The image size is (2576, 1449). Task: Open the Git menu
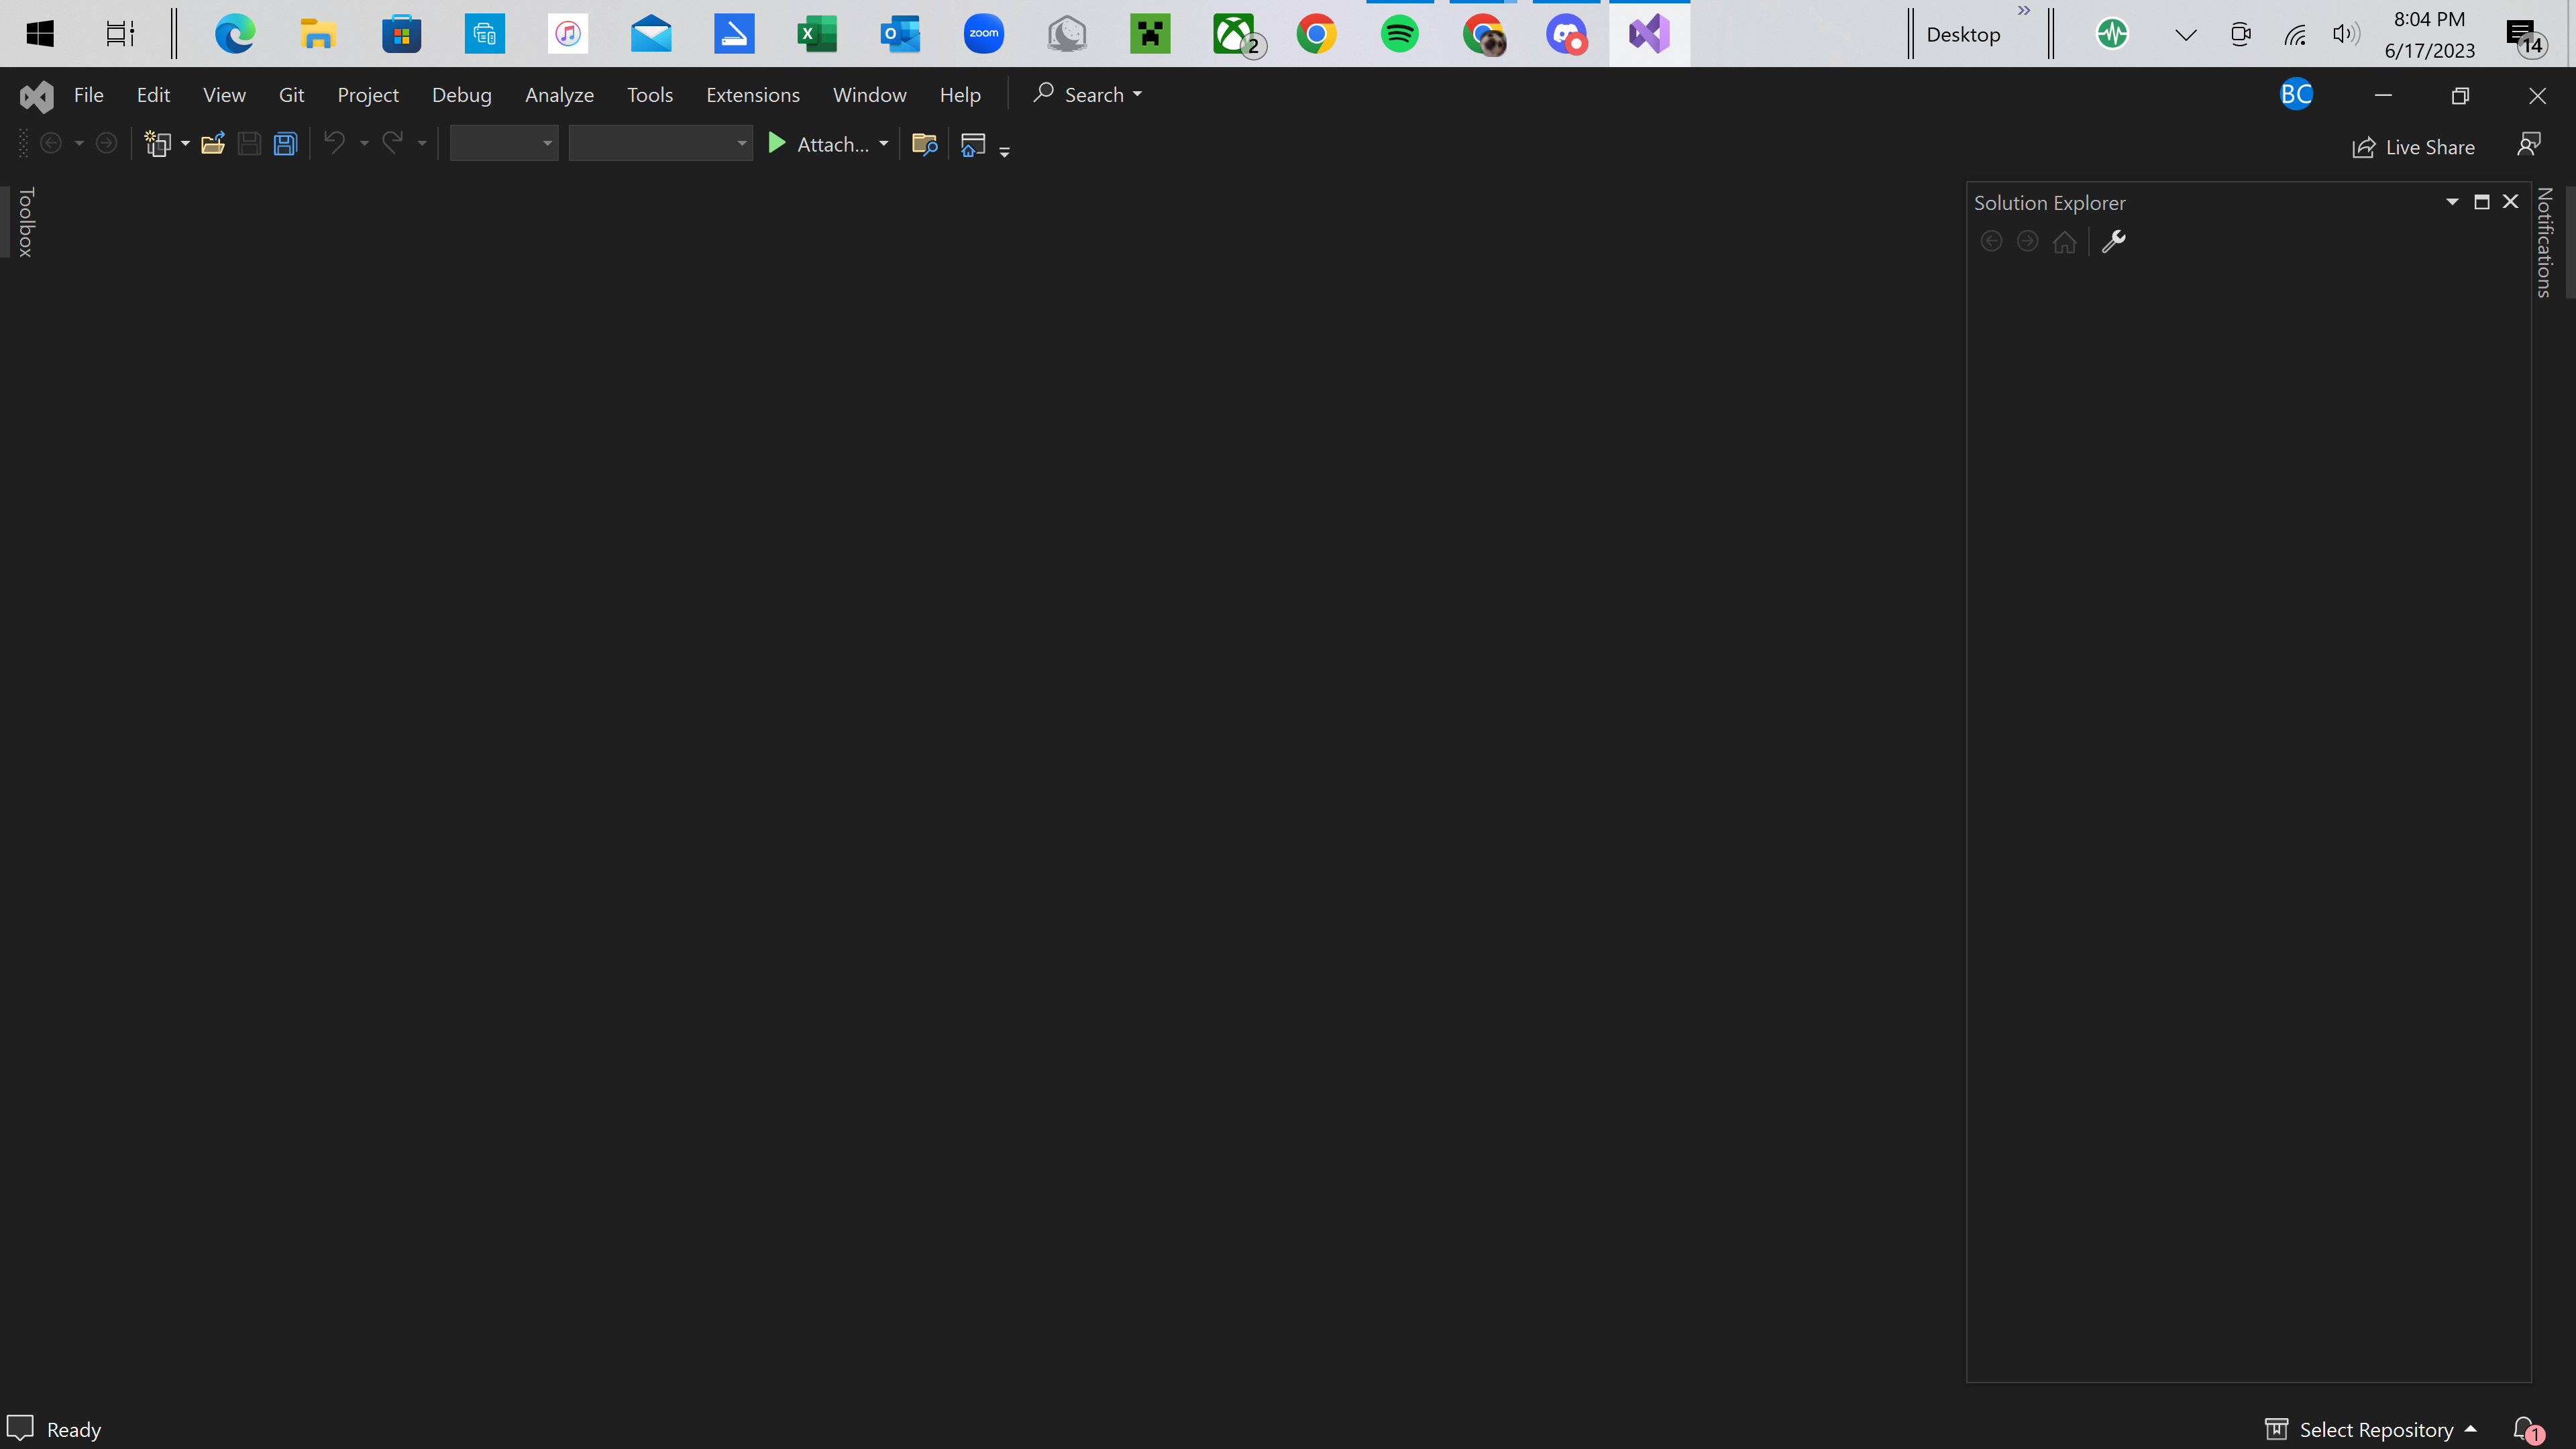point(291,95)
